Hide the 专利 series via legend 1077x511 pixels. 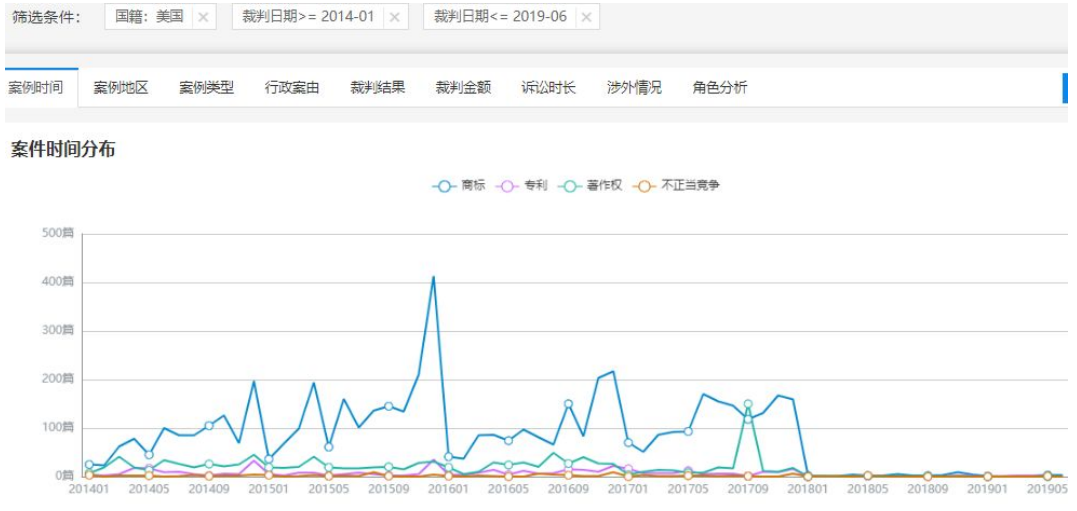coord(522,185)
